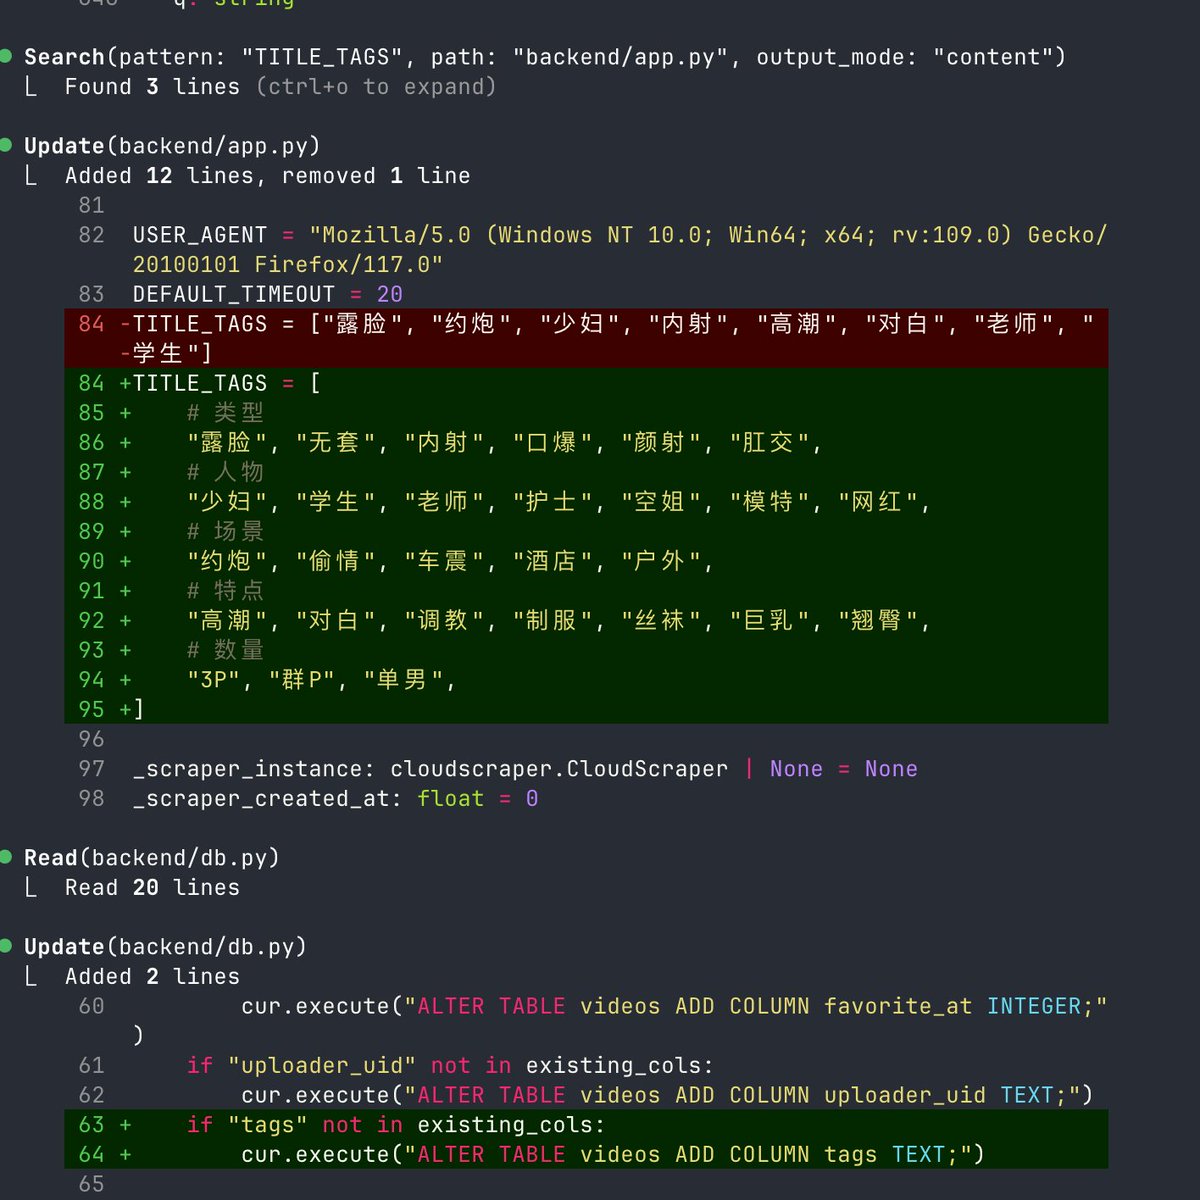The height and width of the screenshot is (1200, 1200).
Task: Select the Update(backend/db.py) header
Action: 165,947
